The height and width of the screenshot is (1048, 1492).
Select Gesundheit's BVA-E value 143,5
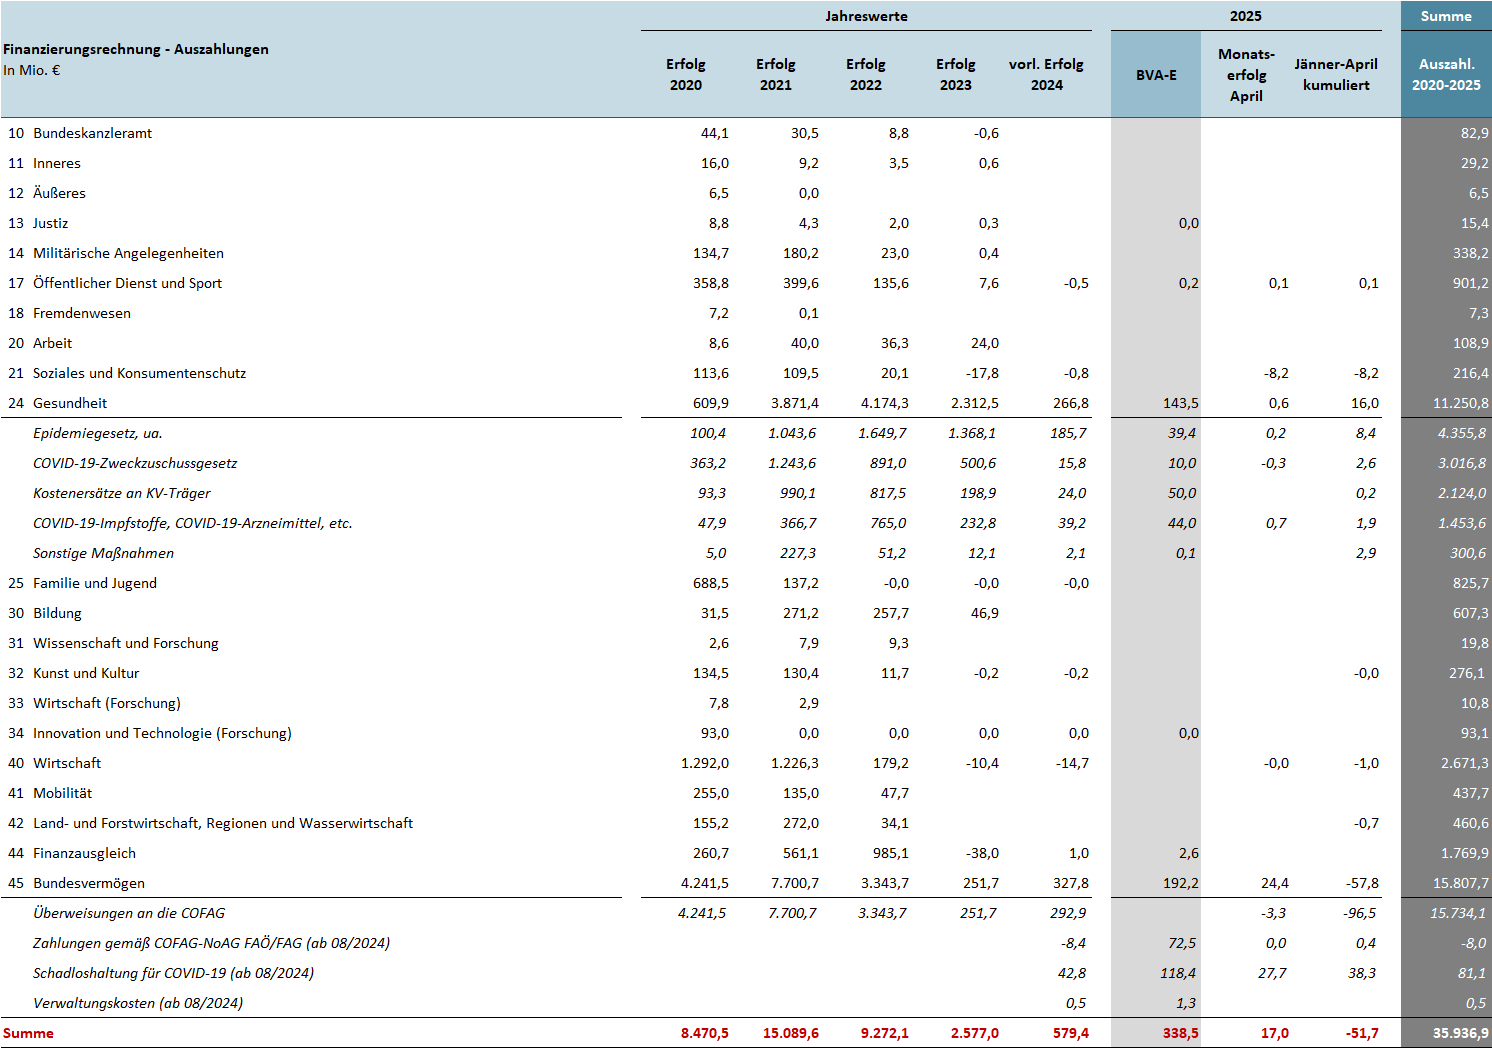pyautogui.click(x=1180, y=403)
